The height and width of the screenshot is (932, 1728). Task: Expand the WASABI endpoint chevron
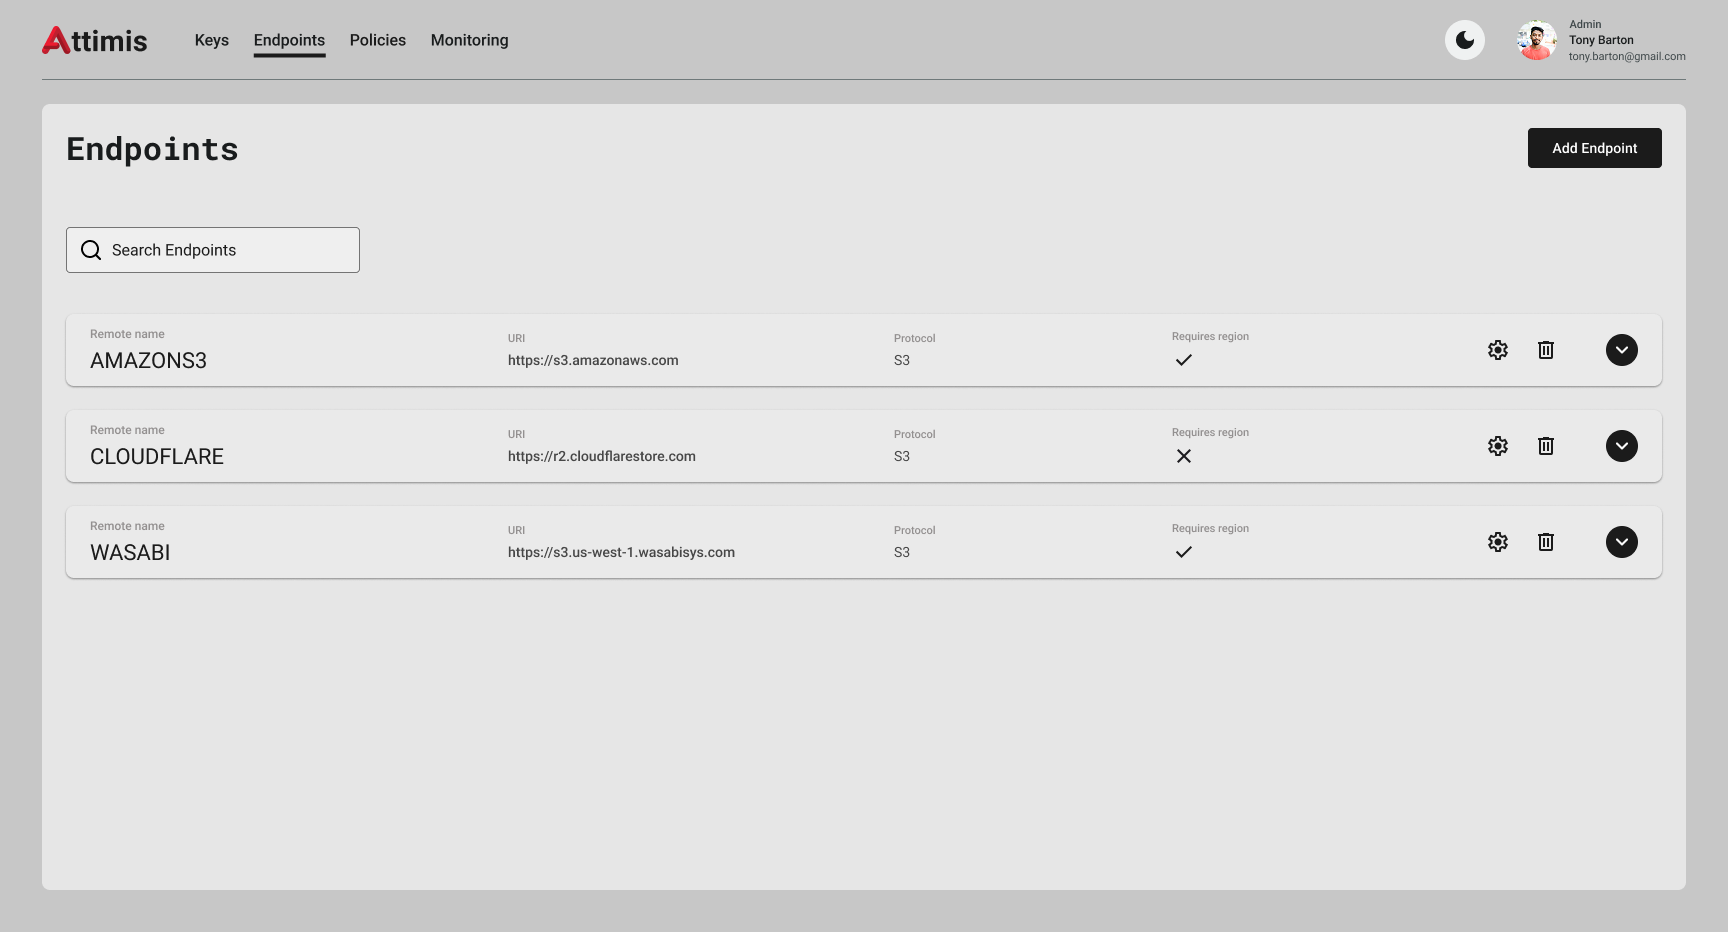click(x=1621, y=542)
